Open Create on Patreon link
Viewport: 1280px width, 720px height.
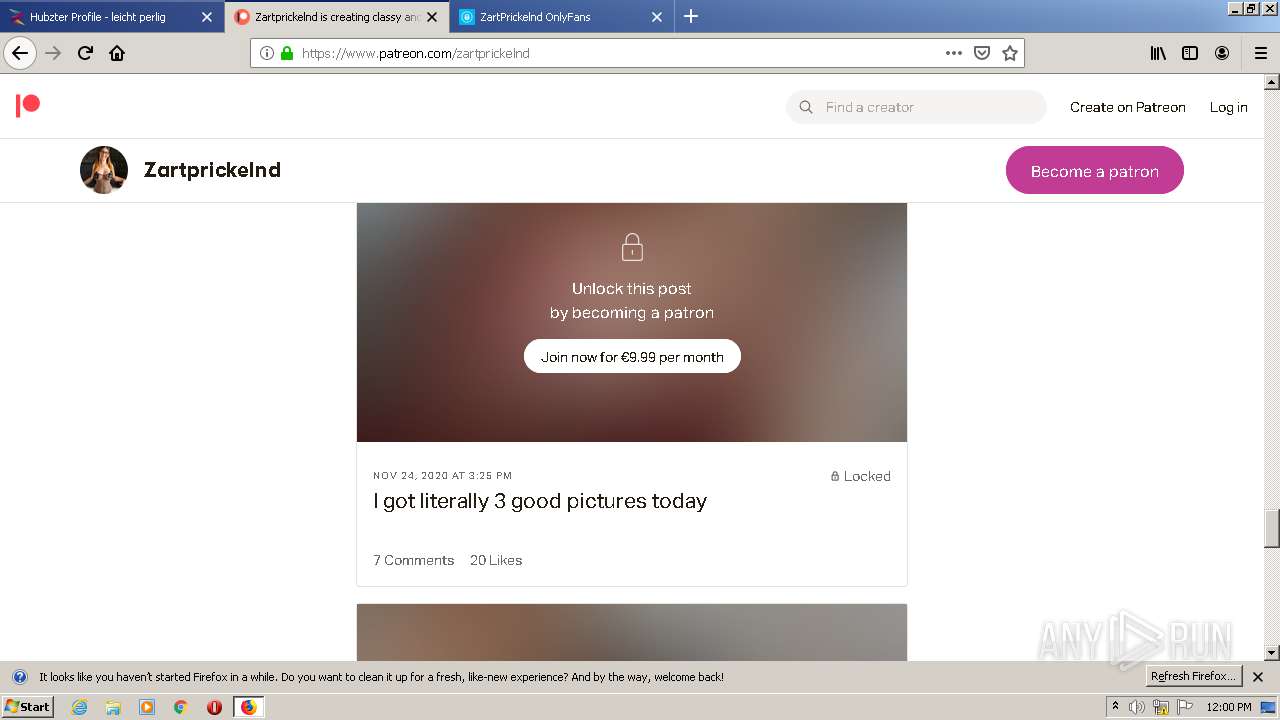[x=1128, y=107]
